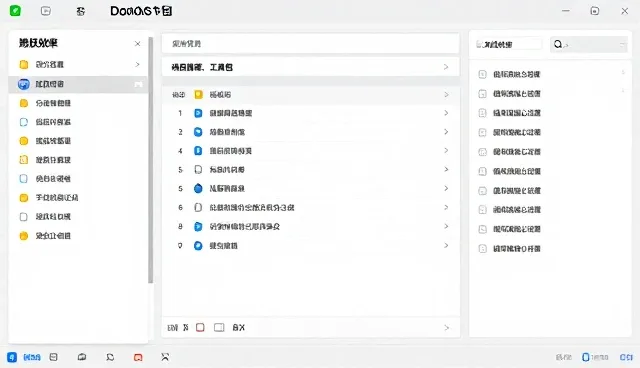Expand the first sidebar item using its chevron

(138, 64)
